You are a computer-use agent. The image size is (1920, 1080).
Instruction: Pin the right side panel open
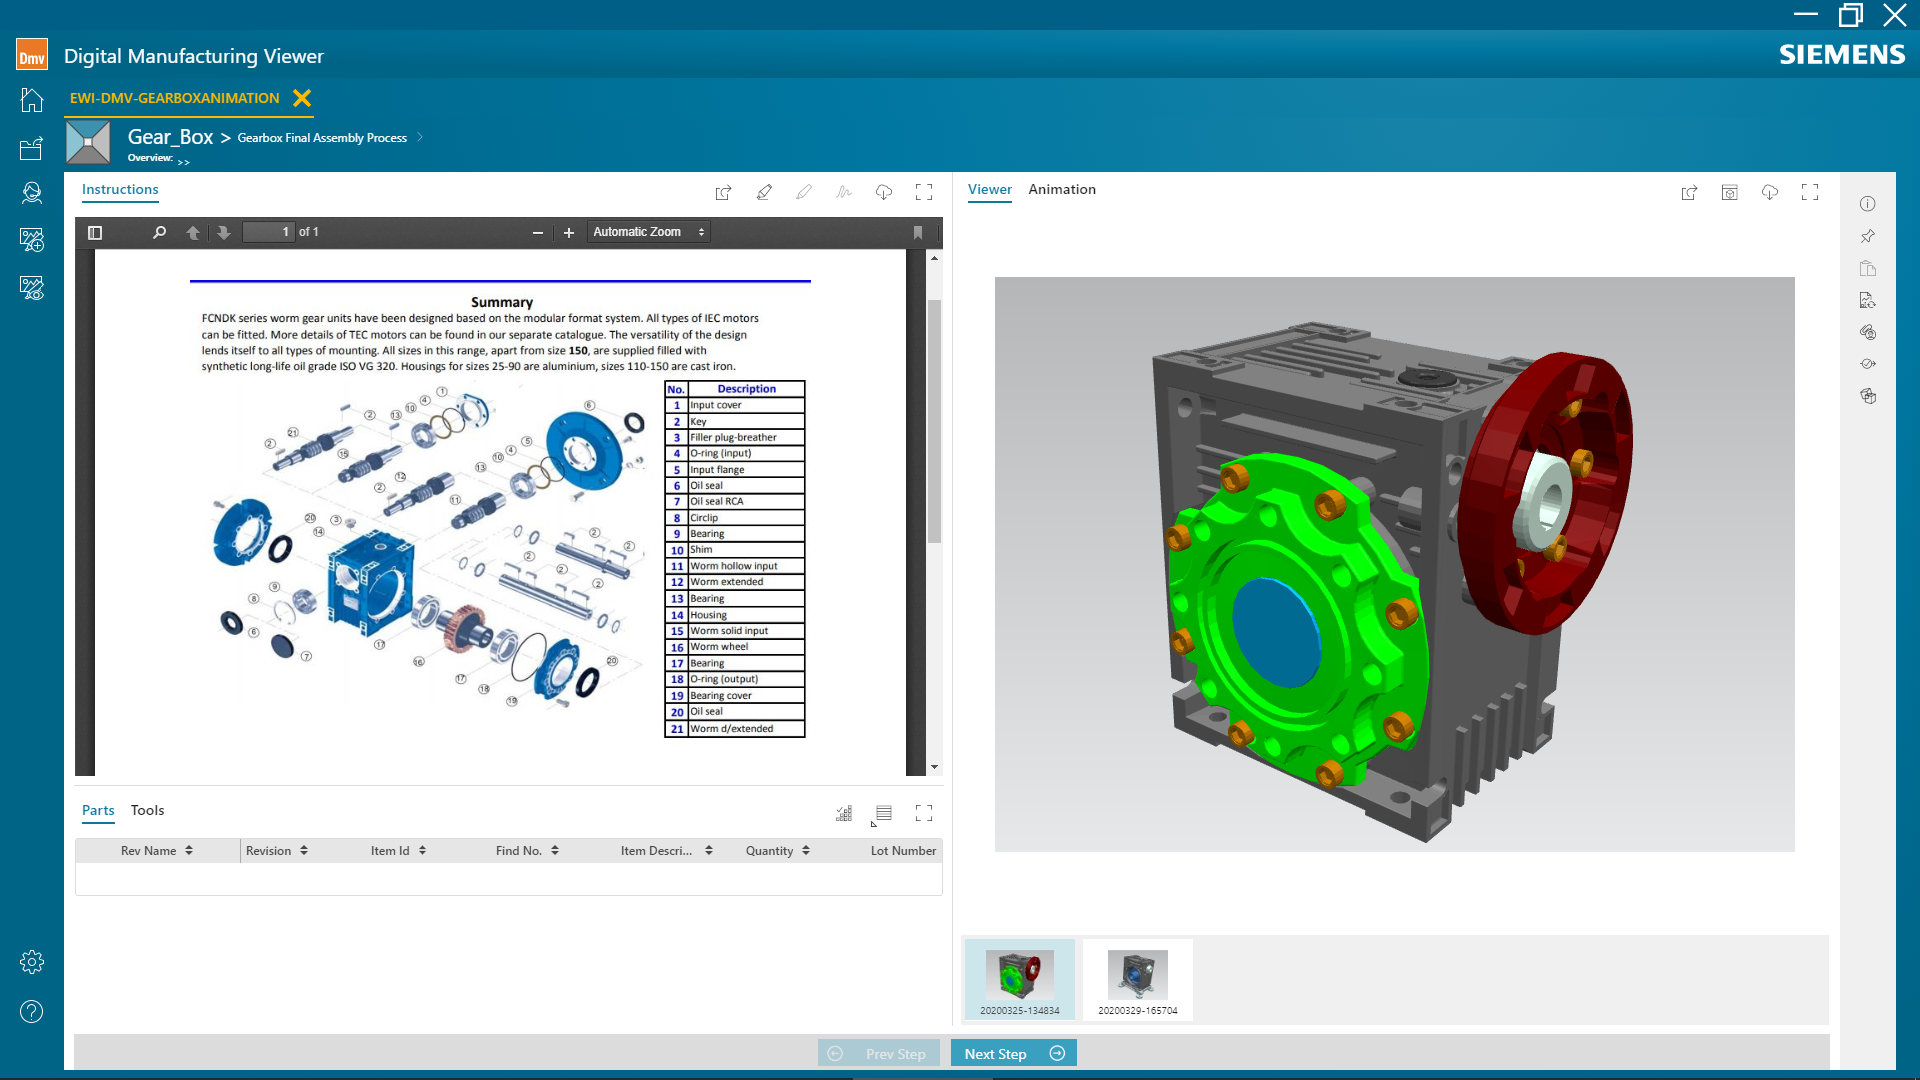[x=1868, y=236]
